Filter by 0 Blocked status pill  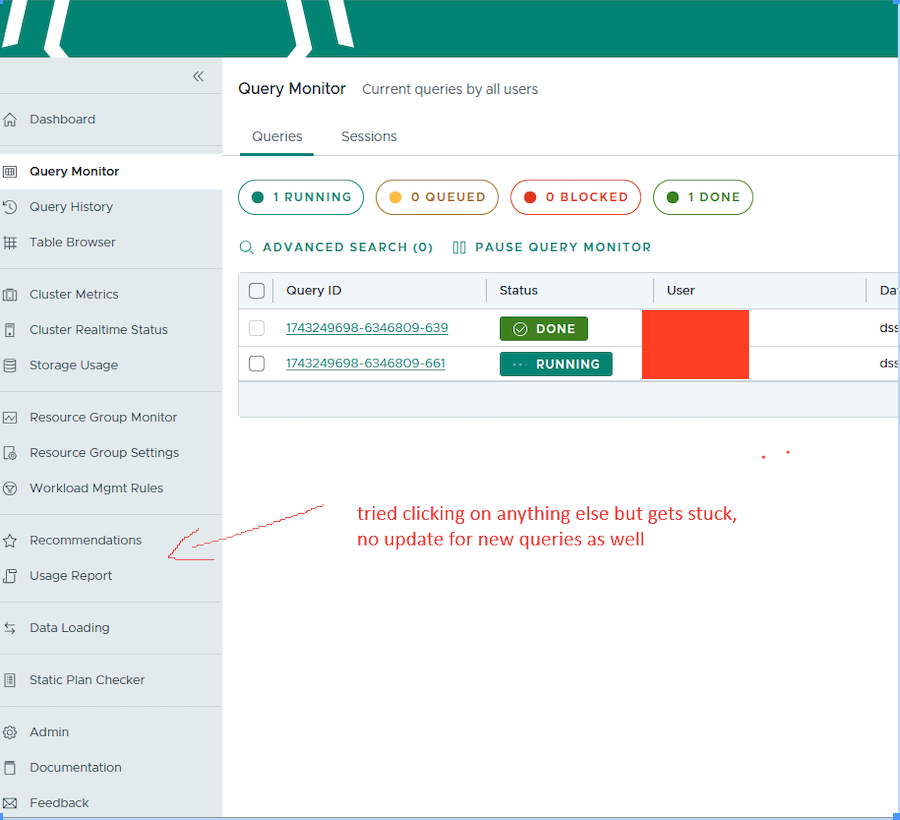click(x=575, y=197)
